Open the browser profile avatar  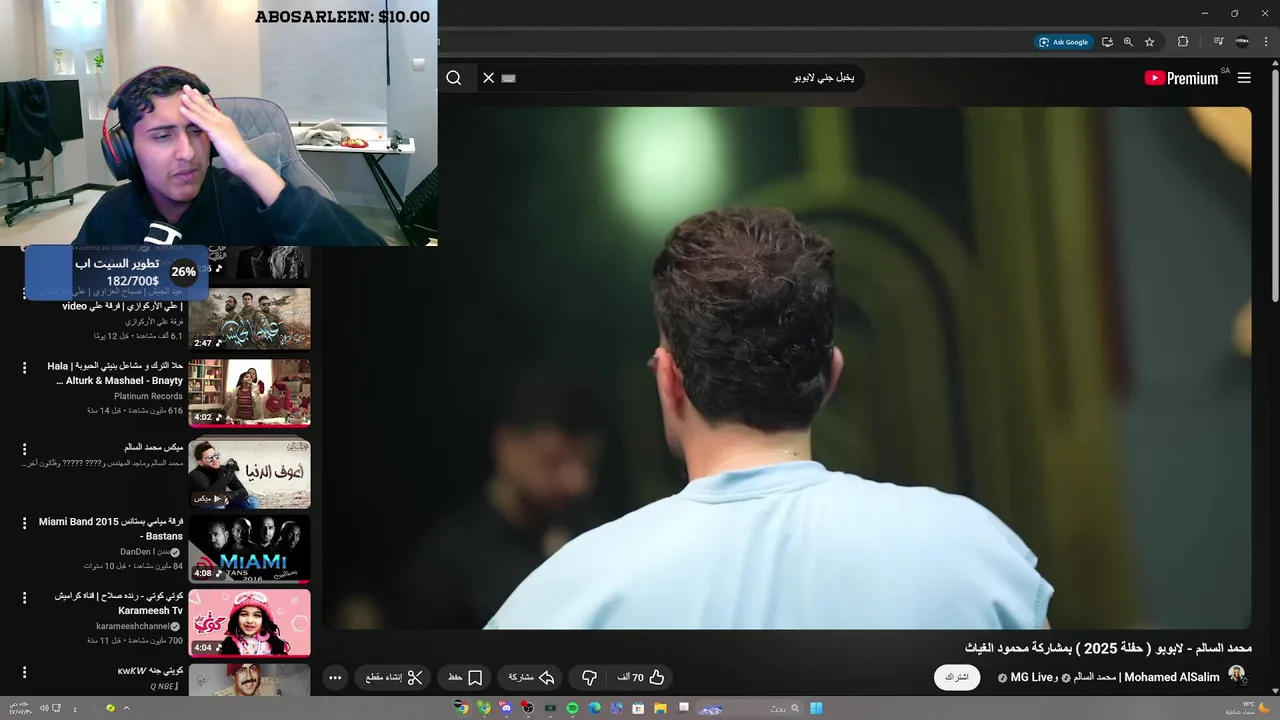1242,42
